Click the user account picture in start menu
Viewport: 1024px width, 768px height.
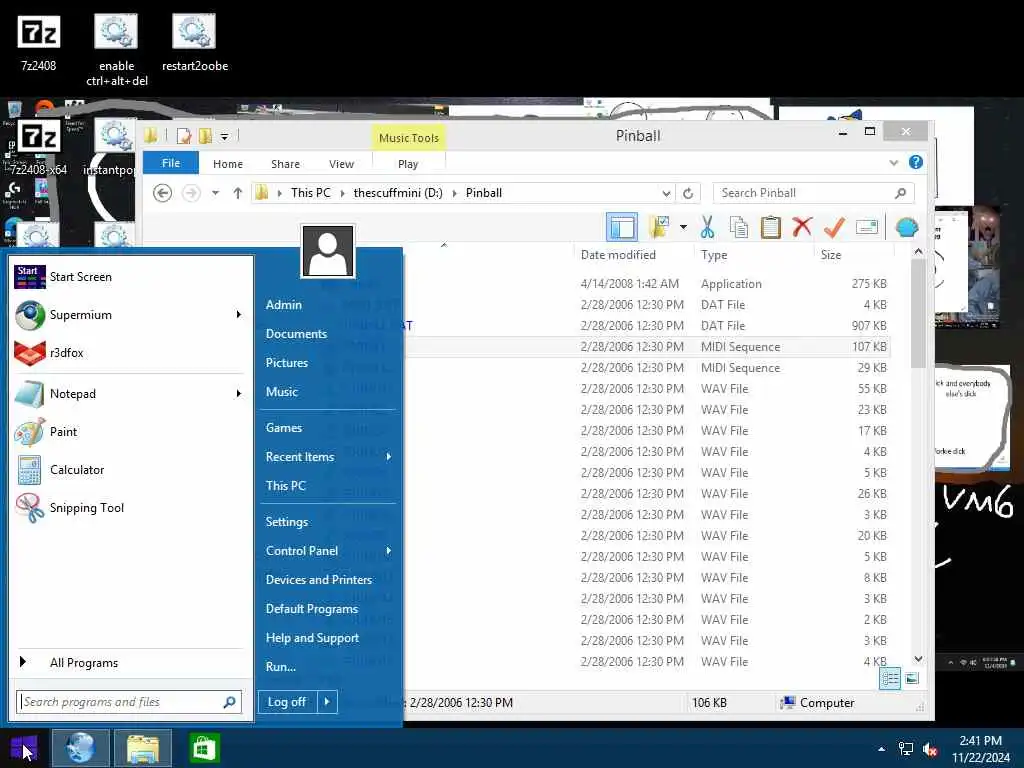328,251
